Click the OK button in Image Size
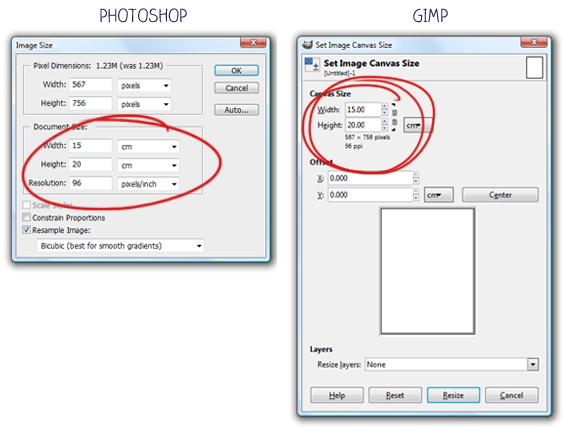Viewport: 565px width, 441px height. pos(236,71)
